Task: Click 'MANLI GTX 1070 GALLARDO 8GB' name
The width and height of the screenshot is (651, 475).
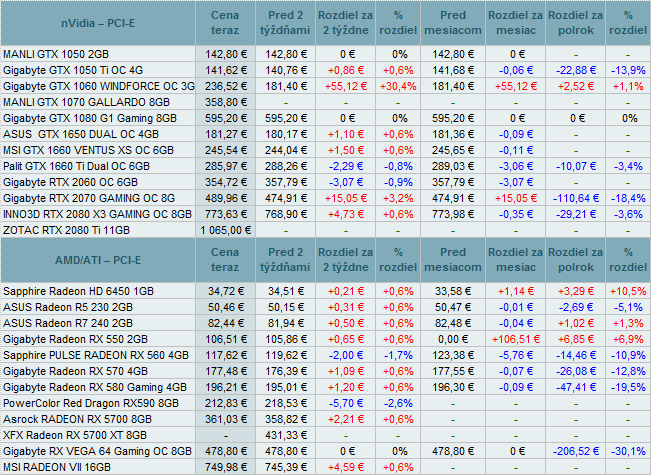Action: click(x=86, y=102)
